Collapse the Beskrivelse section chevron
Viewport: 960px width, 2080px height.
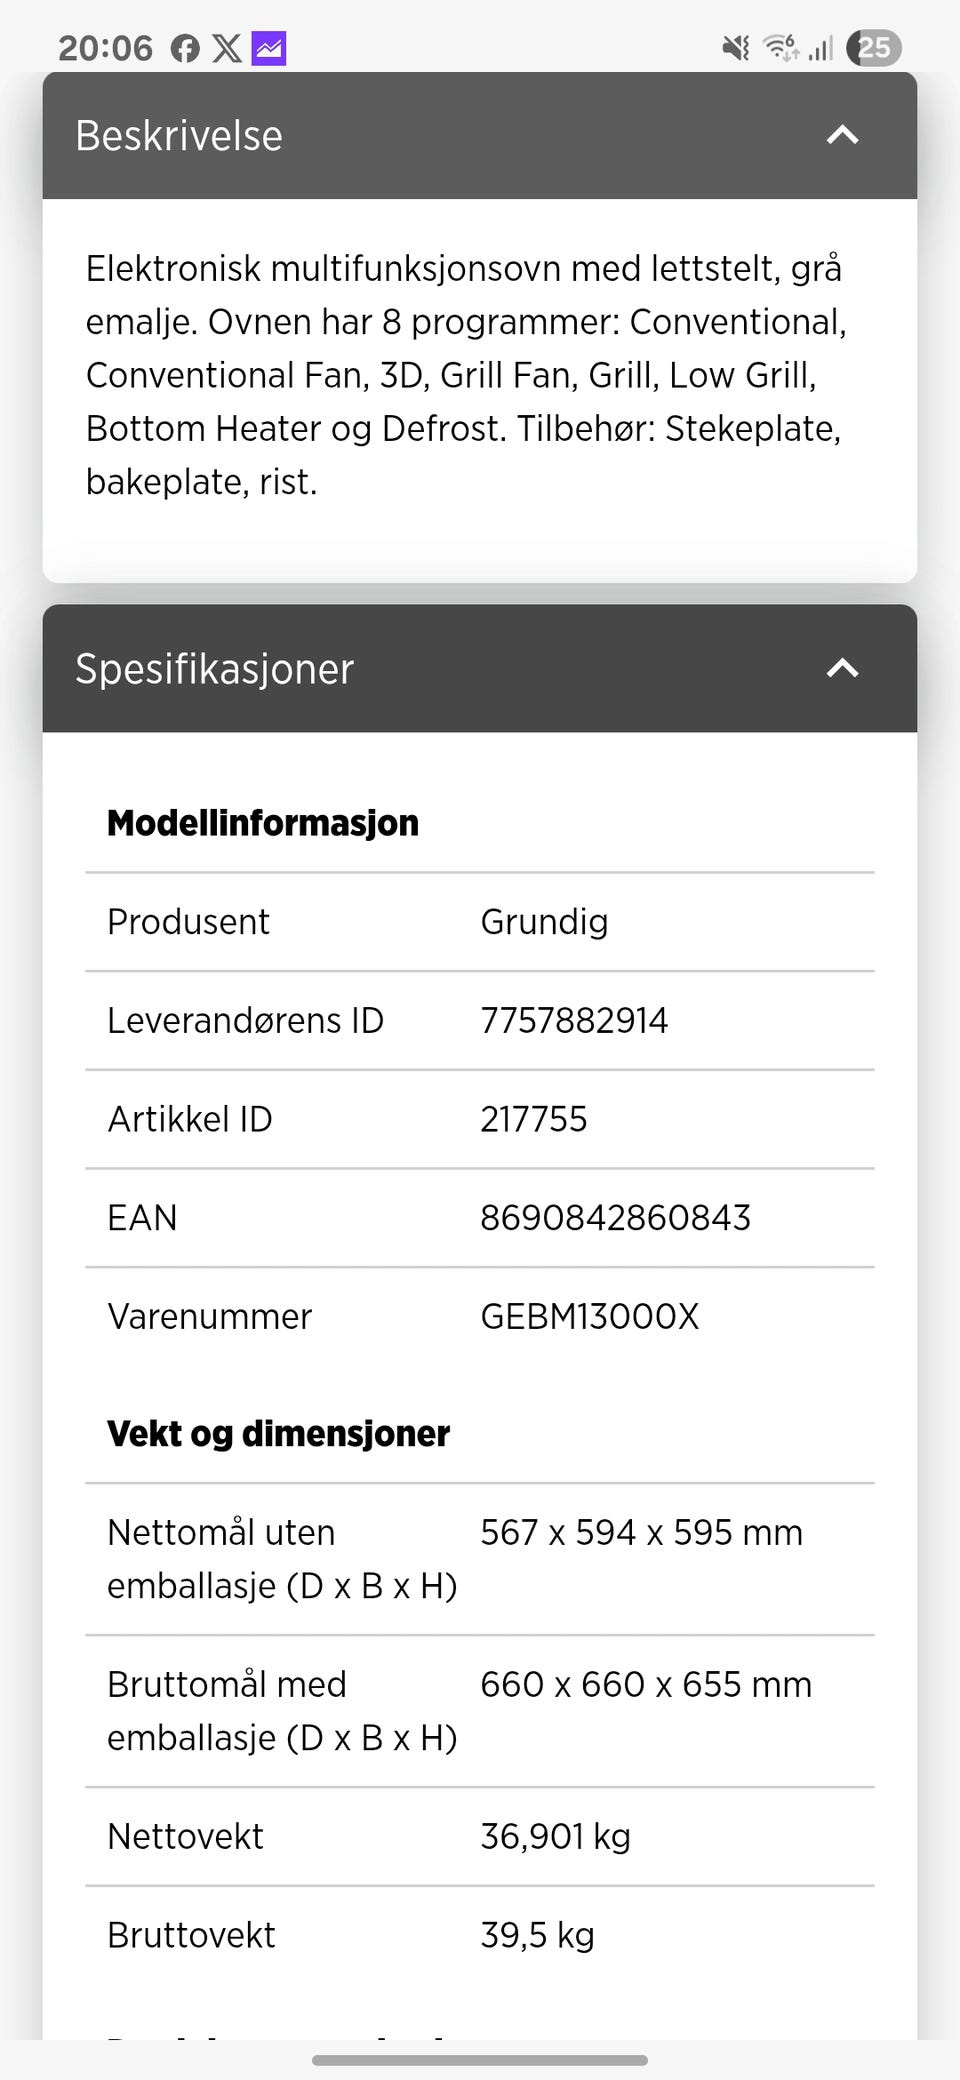pos(842,135)
